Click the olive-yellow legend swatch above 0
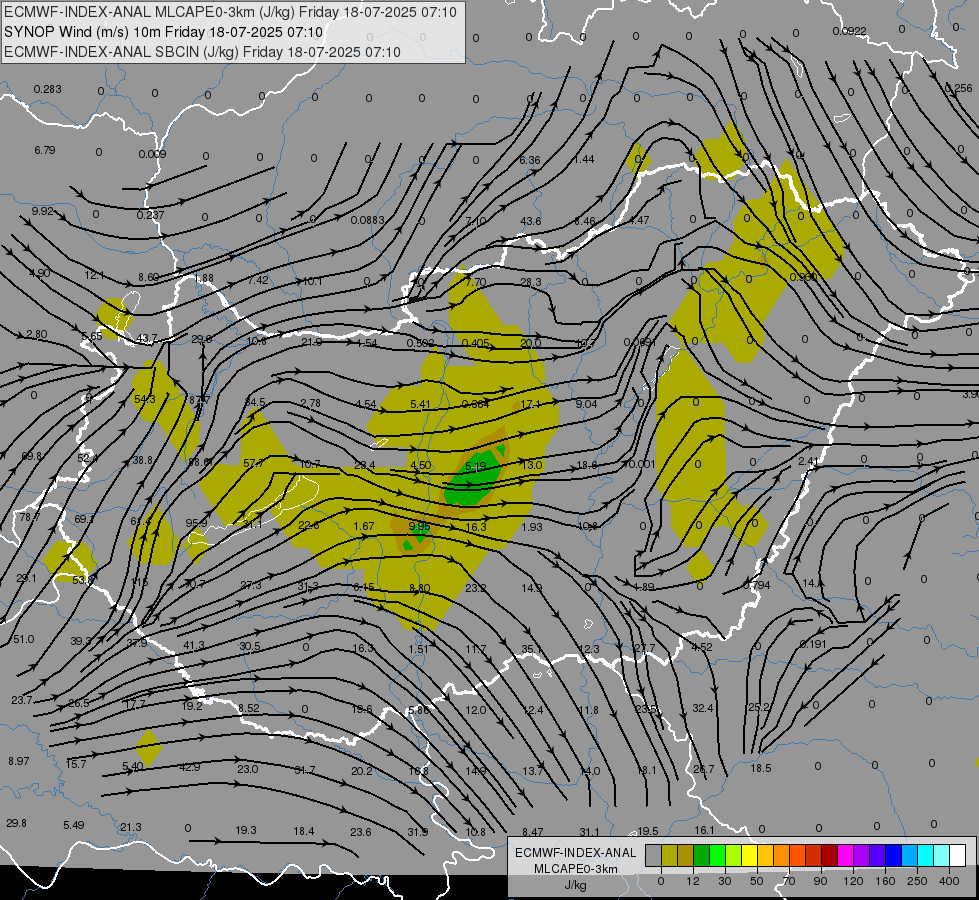 [x=669, y=855]
